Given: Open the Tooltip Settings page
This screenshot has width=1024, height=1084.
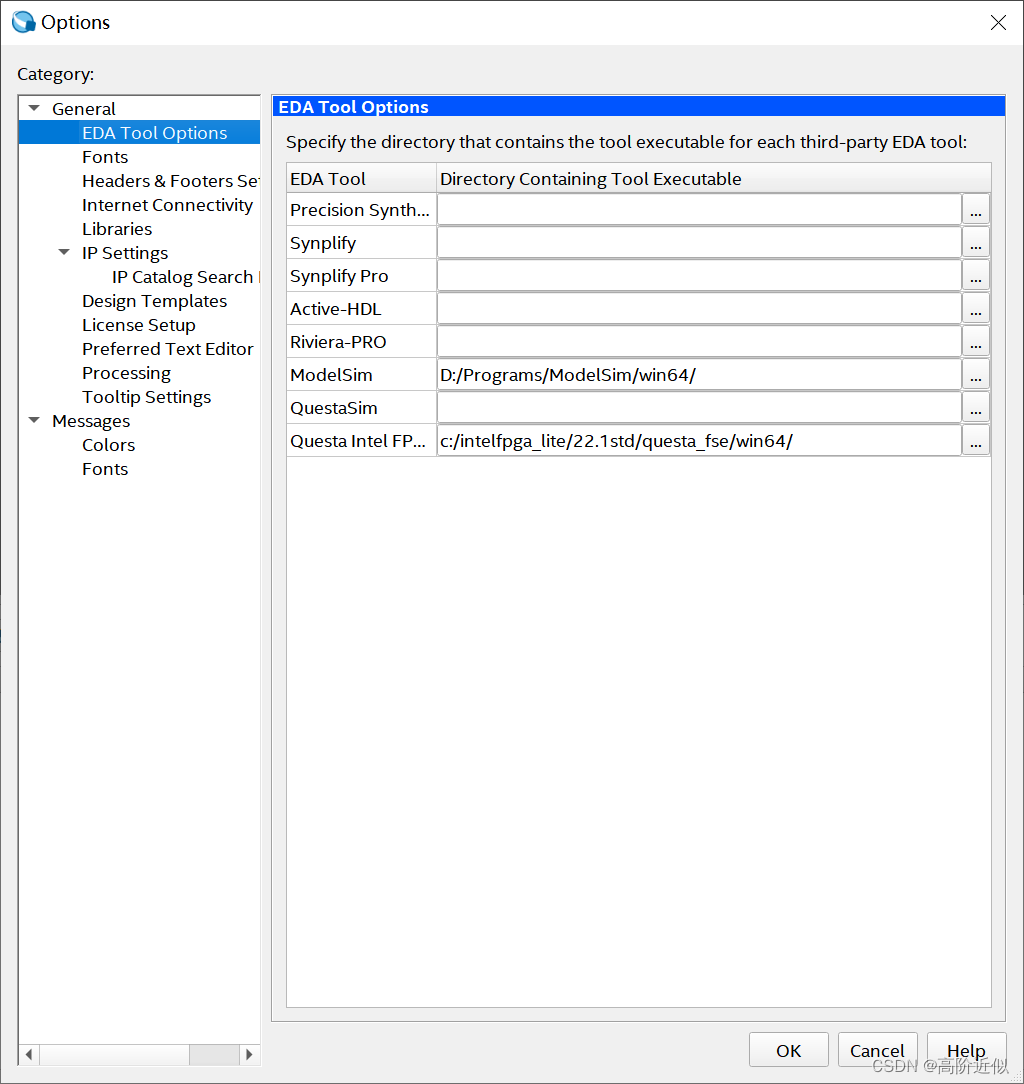Looking at the screenshot, I should point(146,397).
